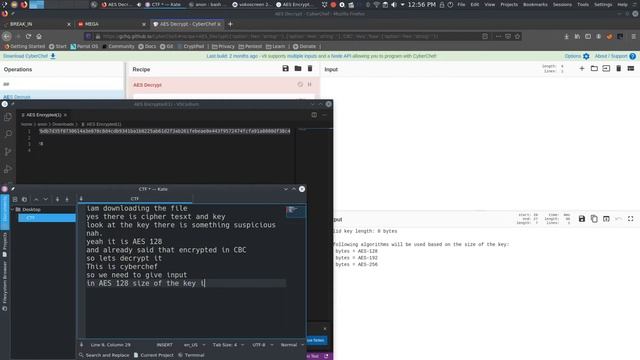This screenshot has width=640, height=360.
Task: Select the AES Encrypted(1) VSCodium tab
Action: (x=44, y=115)
